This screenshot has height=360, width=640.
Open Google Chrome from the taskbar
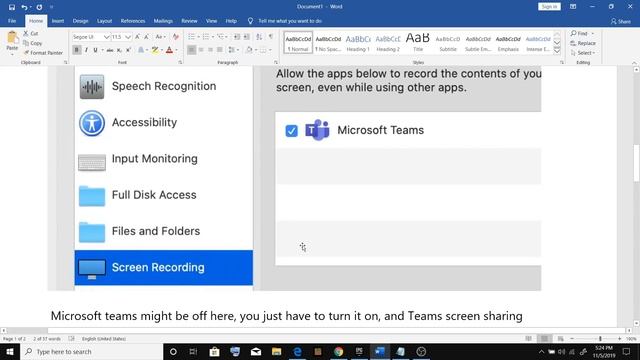pos(338,351)
